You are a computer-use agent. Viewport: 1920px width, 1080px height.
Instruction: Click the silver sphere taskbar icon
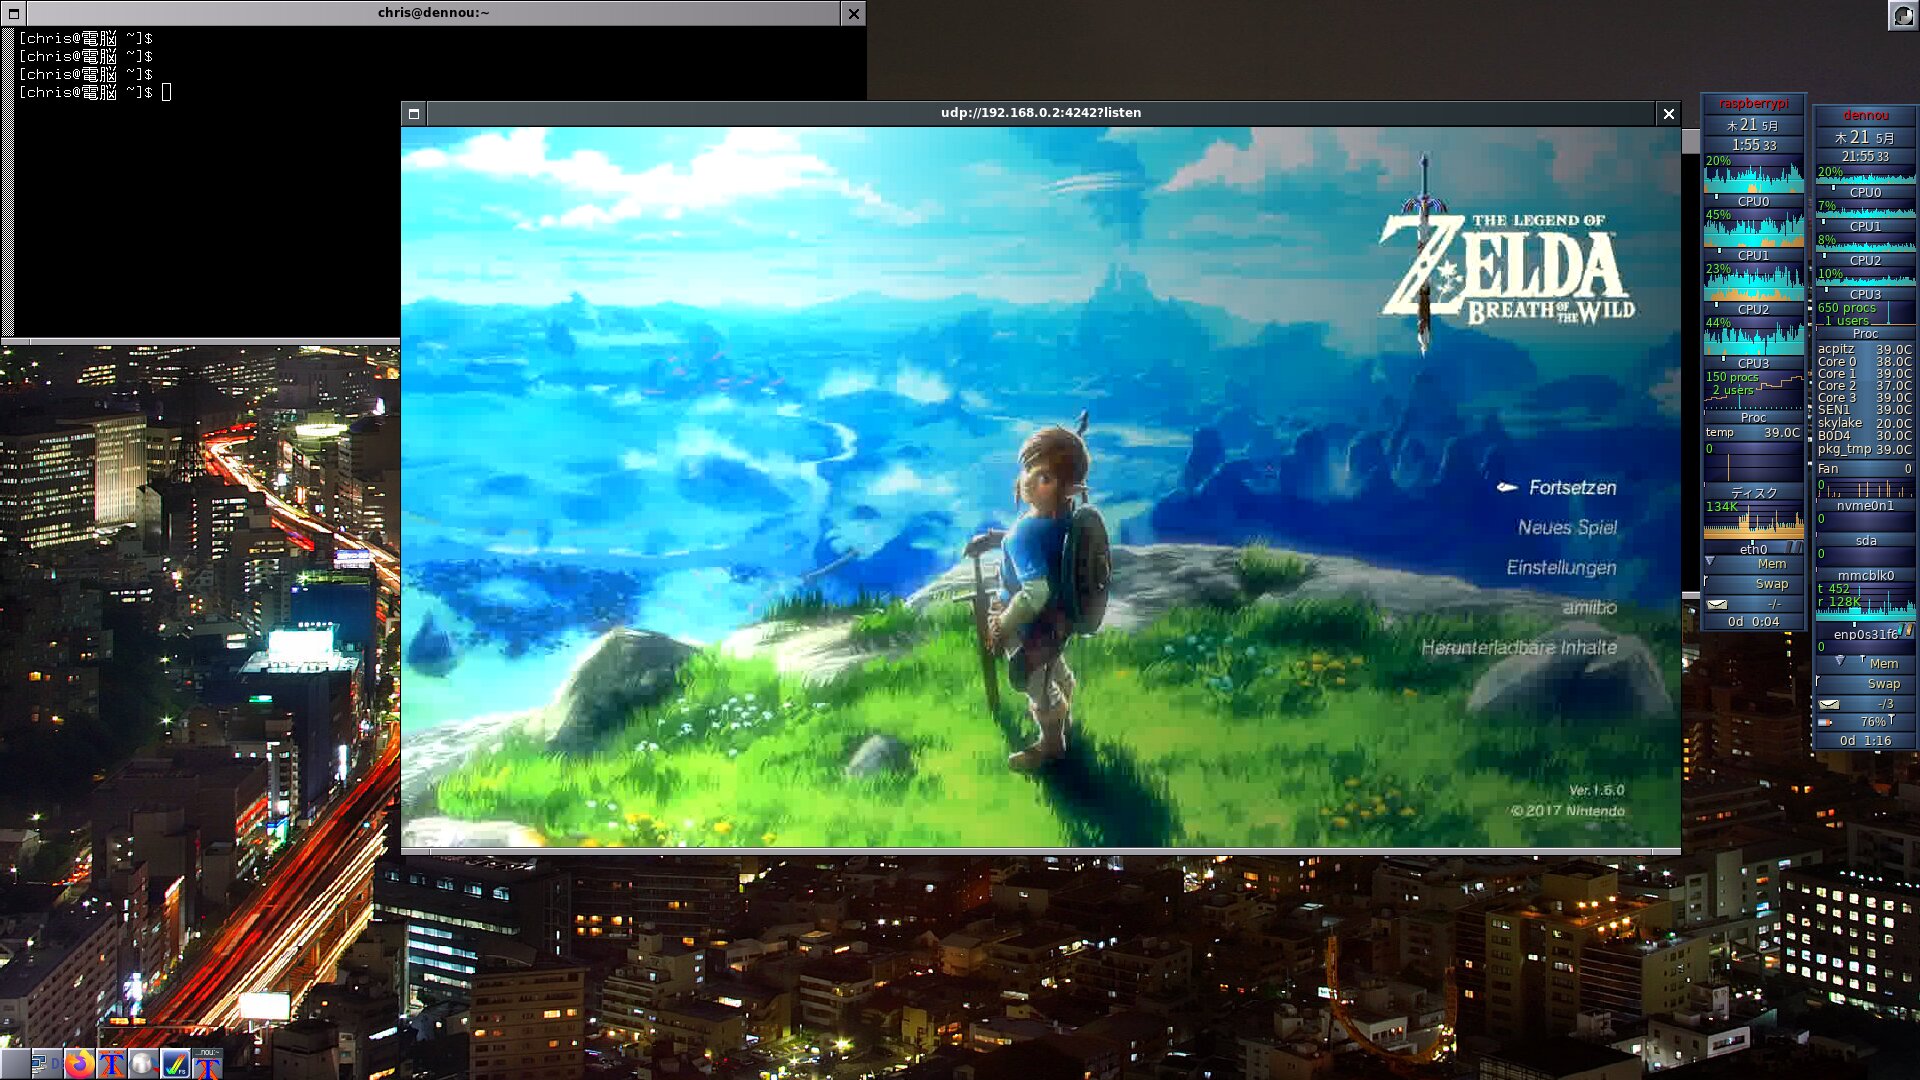143,1064
